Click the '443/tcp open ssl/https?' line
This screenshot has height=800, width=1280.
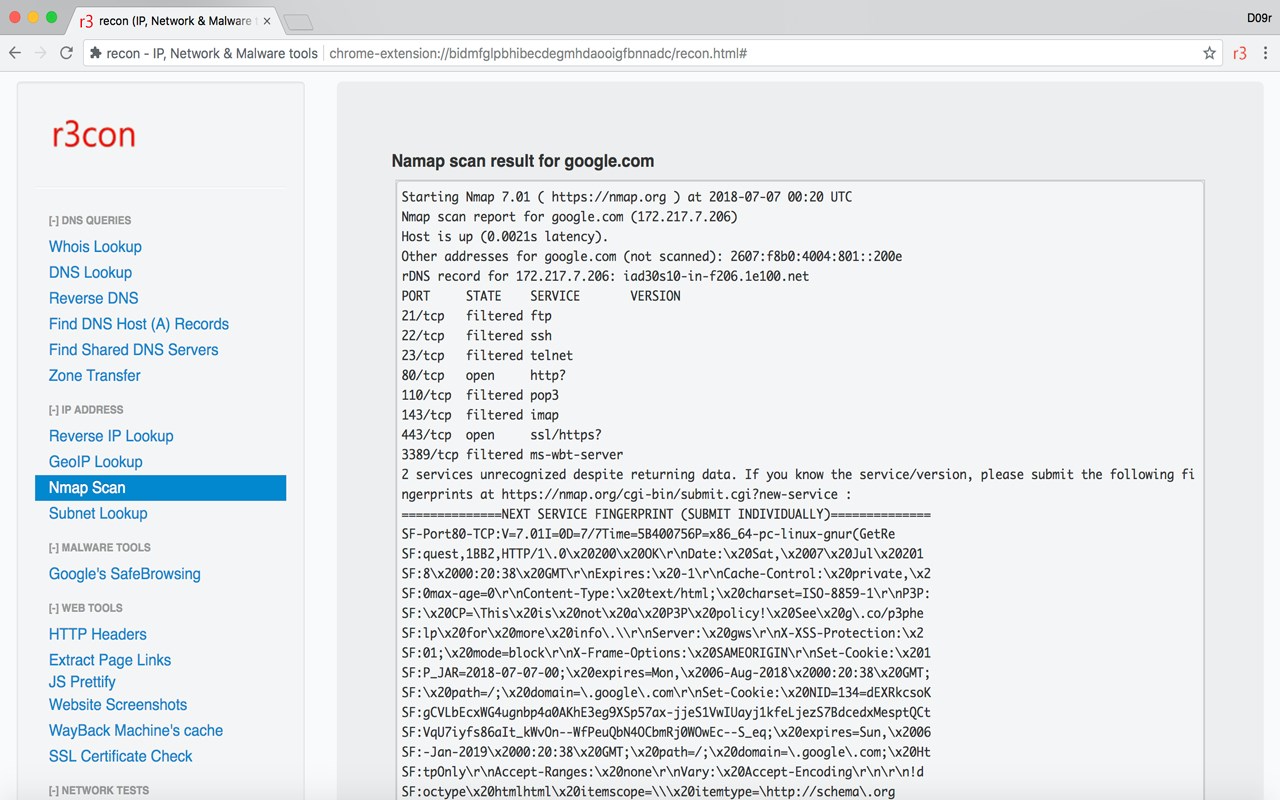(x=502, y=435)
